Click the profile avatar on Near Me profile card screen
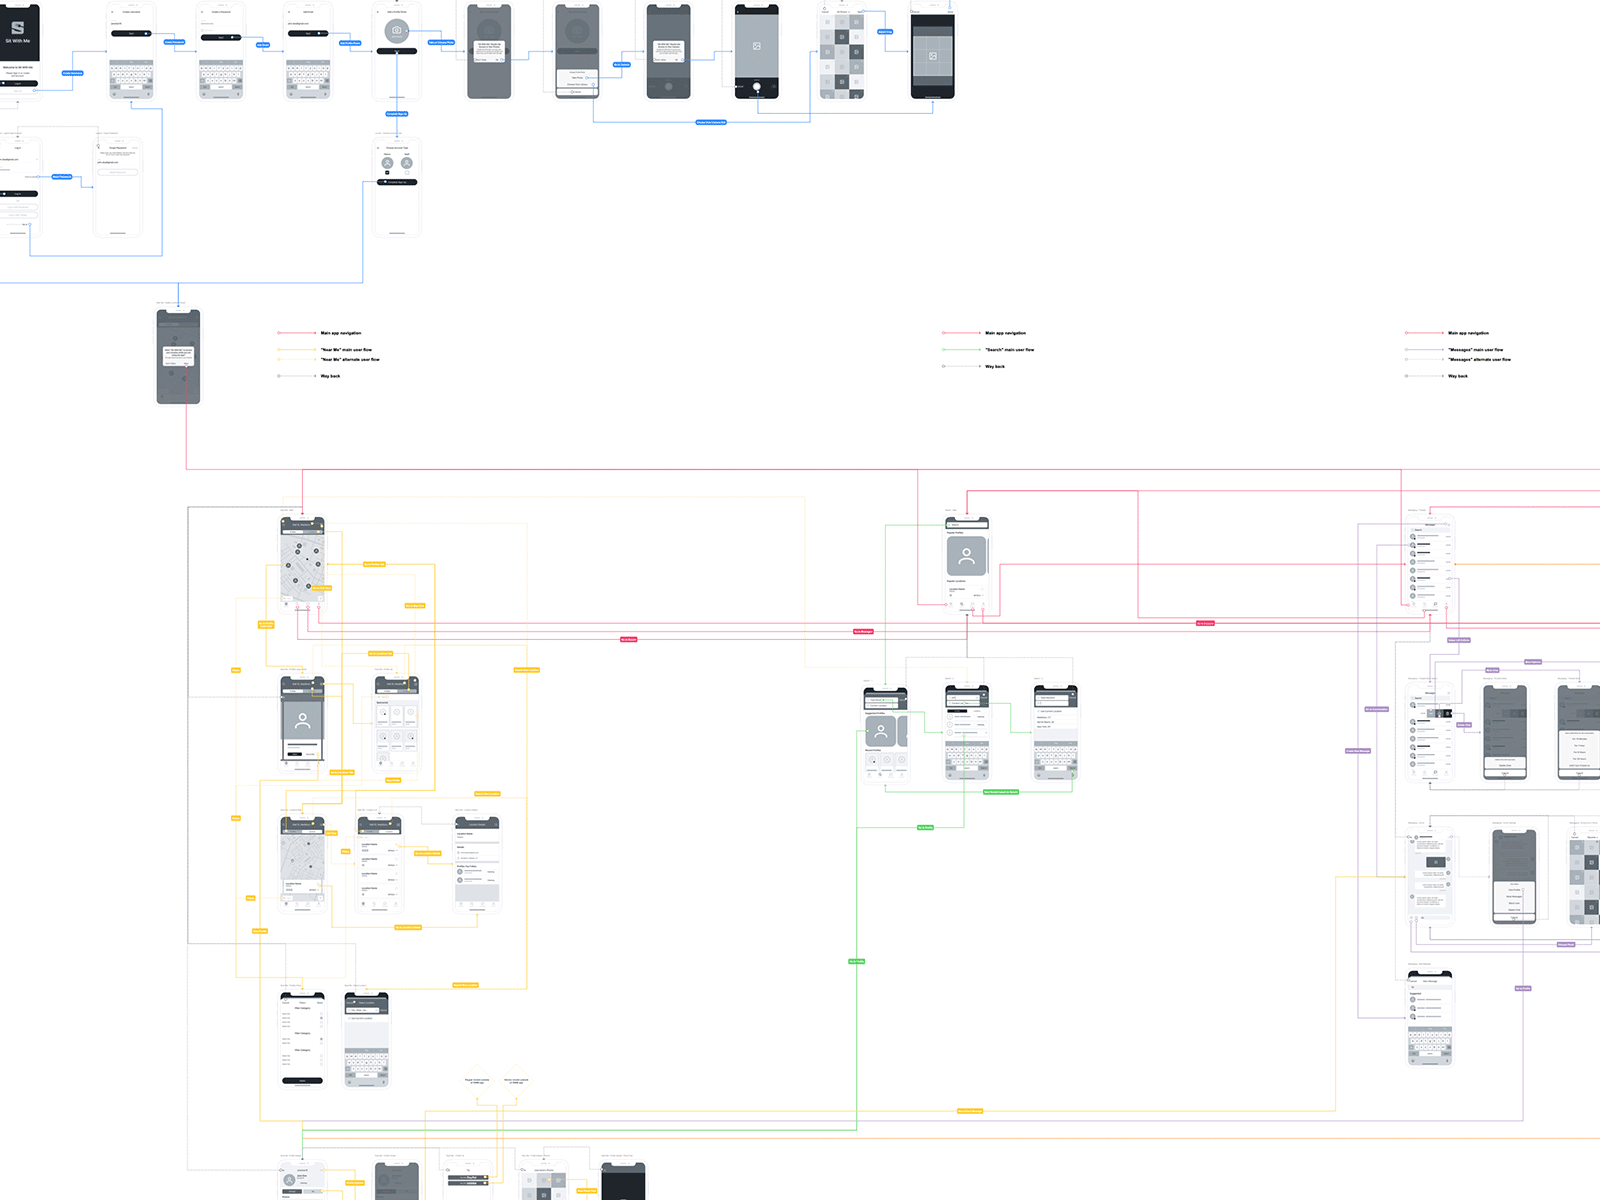1600x1200 pixels. click(303, 720)
